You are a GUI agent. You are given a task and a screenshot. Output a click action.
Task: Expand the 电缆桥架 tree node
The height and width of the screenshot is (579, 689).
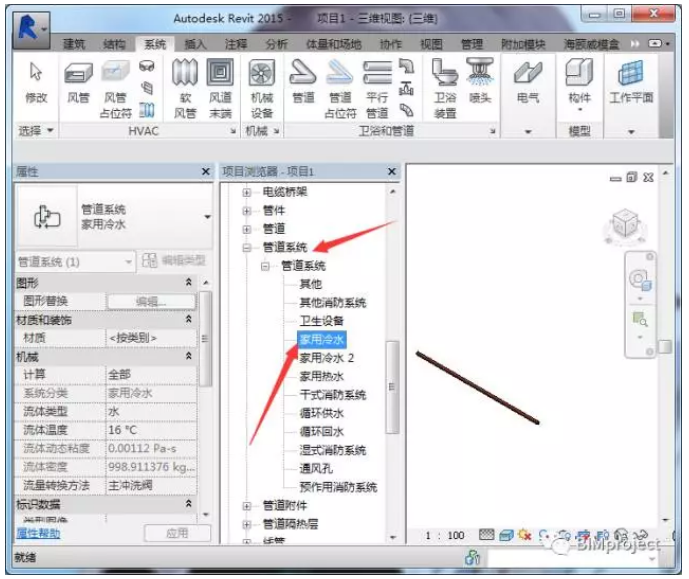[247, 192]
